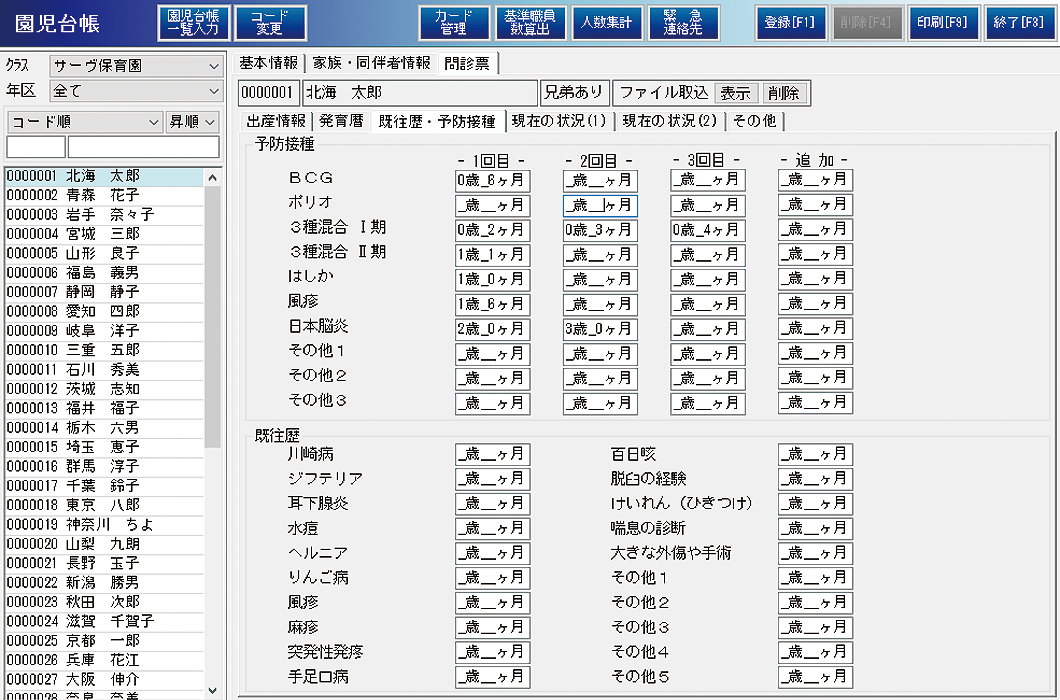1060x700 pixels.
Task: Open コード変更 from the top toolbar
Action: pos(270,23)
